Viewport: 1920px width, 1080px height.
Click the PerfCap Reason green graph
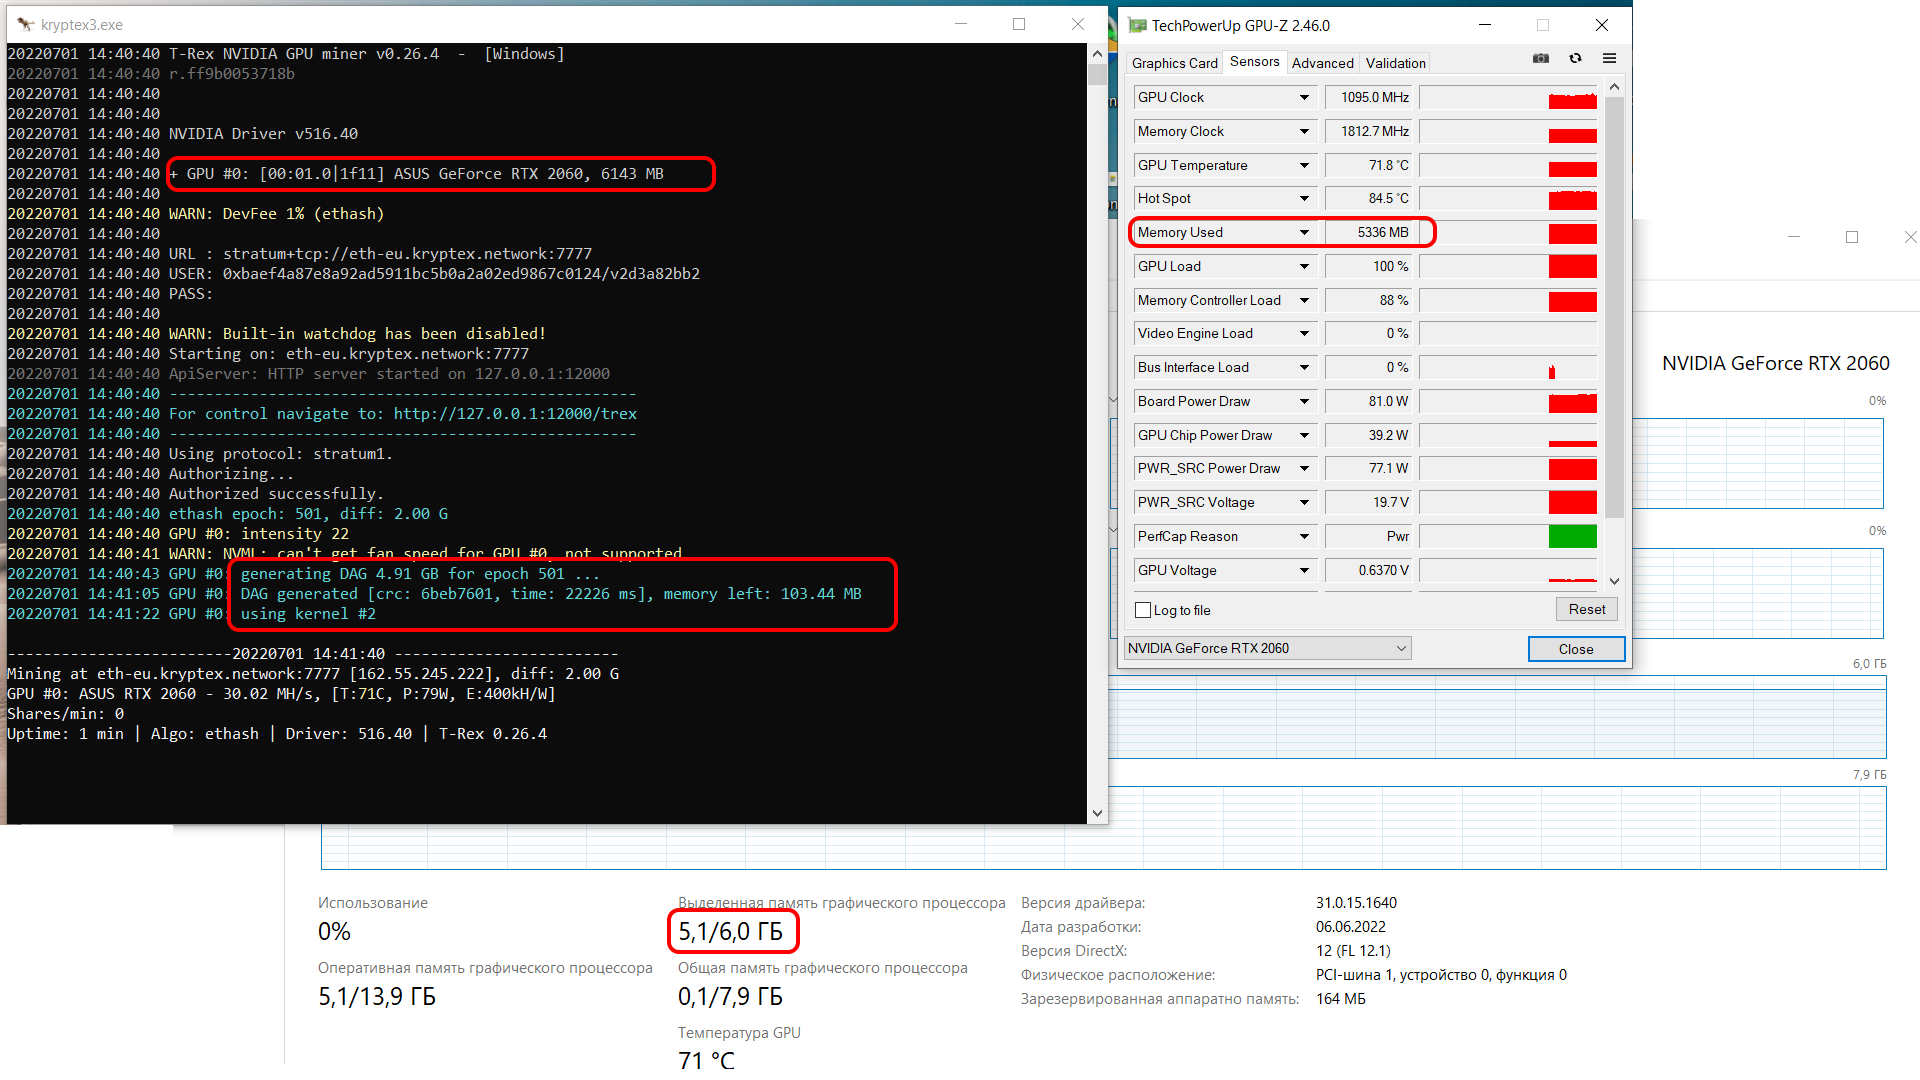(1572, 536)
